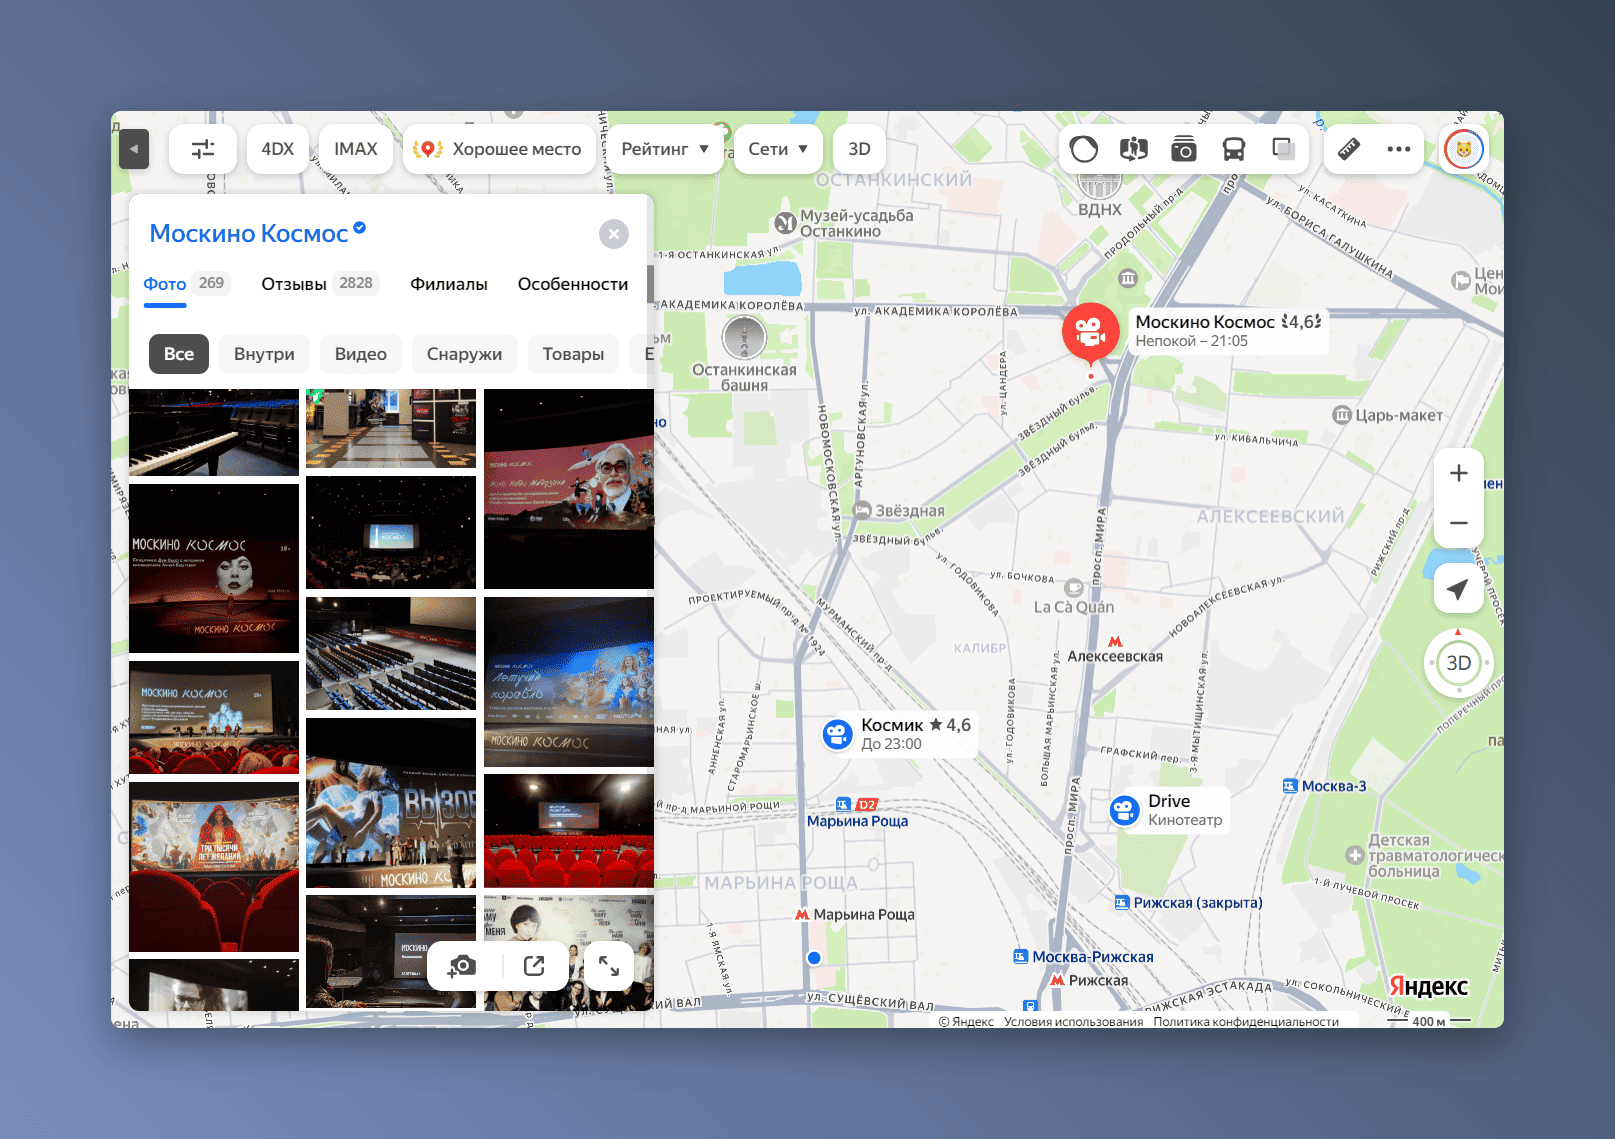Switch to the Особенности tab

pos(573,284)
